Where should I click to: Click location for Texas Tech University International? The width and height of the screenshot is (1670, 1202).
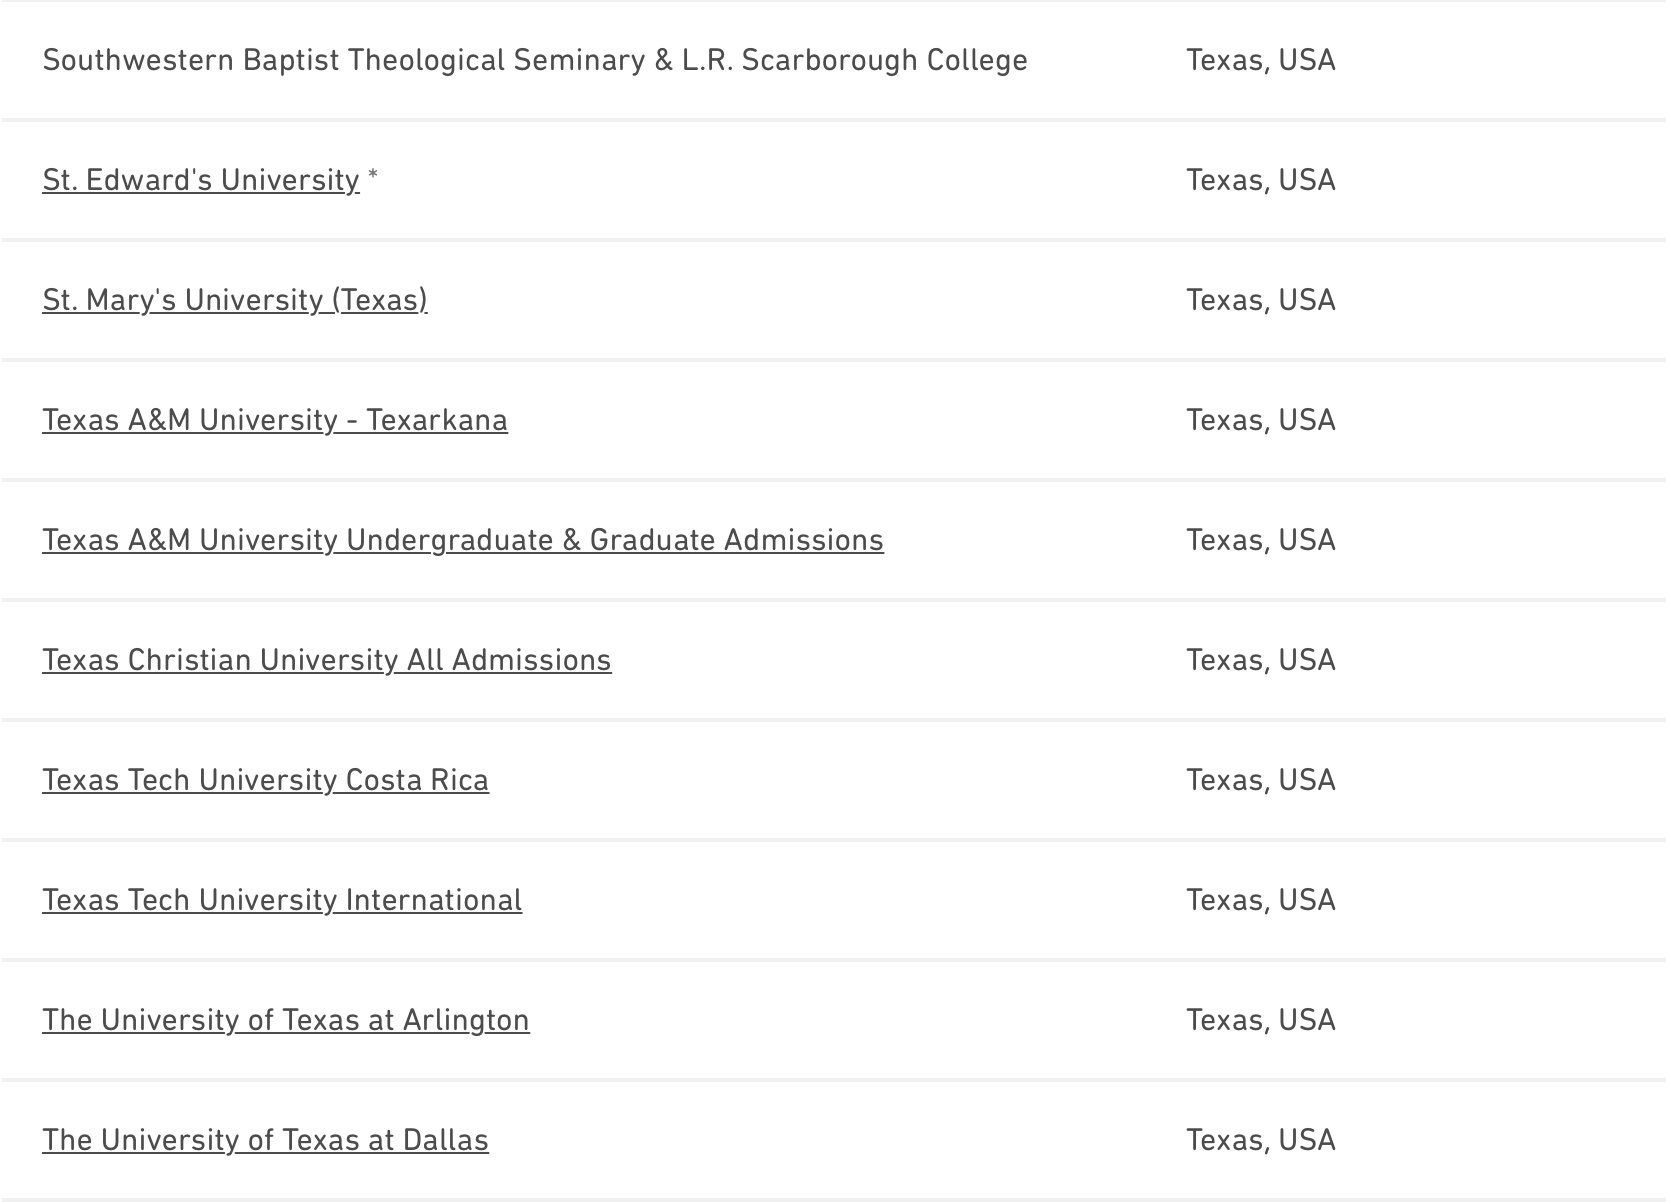click(1260, 900)
